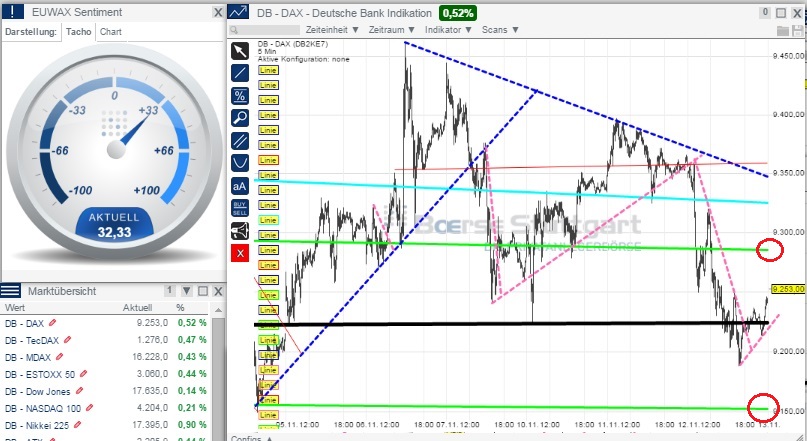Screen dimensions: 807x441
Task: Open the DB - MDAX row
Action: [x=106, y=357]
